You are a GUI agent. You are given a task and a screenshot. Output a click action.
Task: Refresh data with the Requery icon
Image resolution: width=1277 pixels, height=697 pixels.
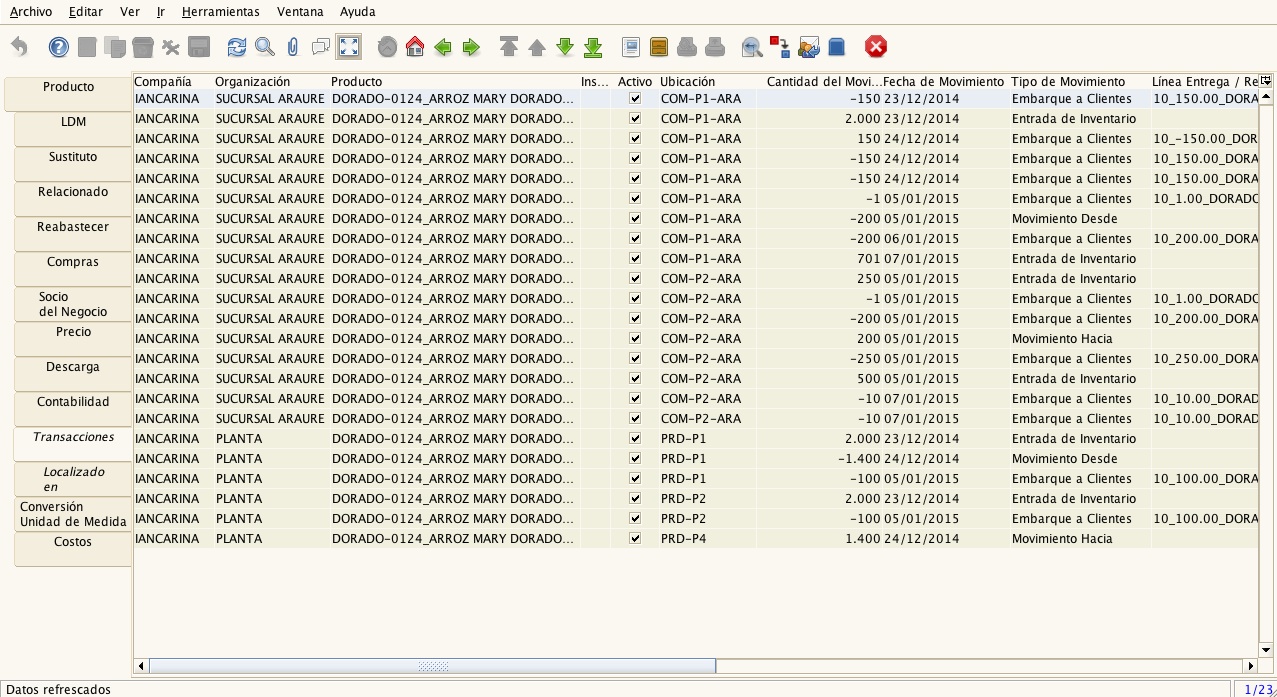pyautogui.click(x=237, y=47)
